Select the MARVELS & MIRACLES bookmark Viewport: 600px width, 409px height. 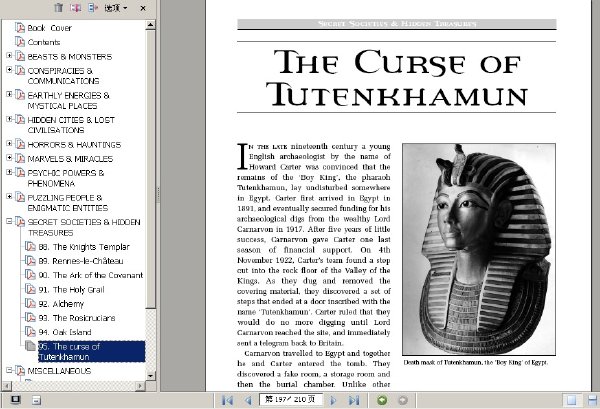click(x=70, y=159)
